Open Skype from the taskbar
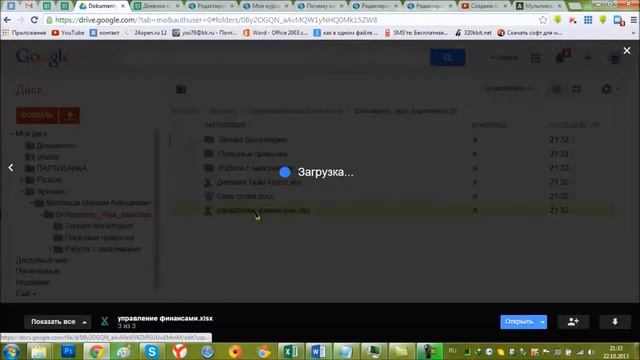 click(151, 351)
